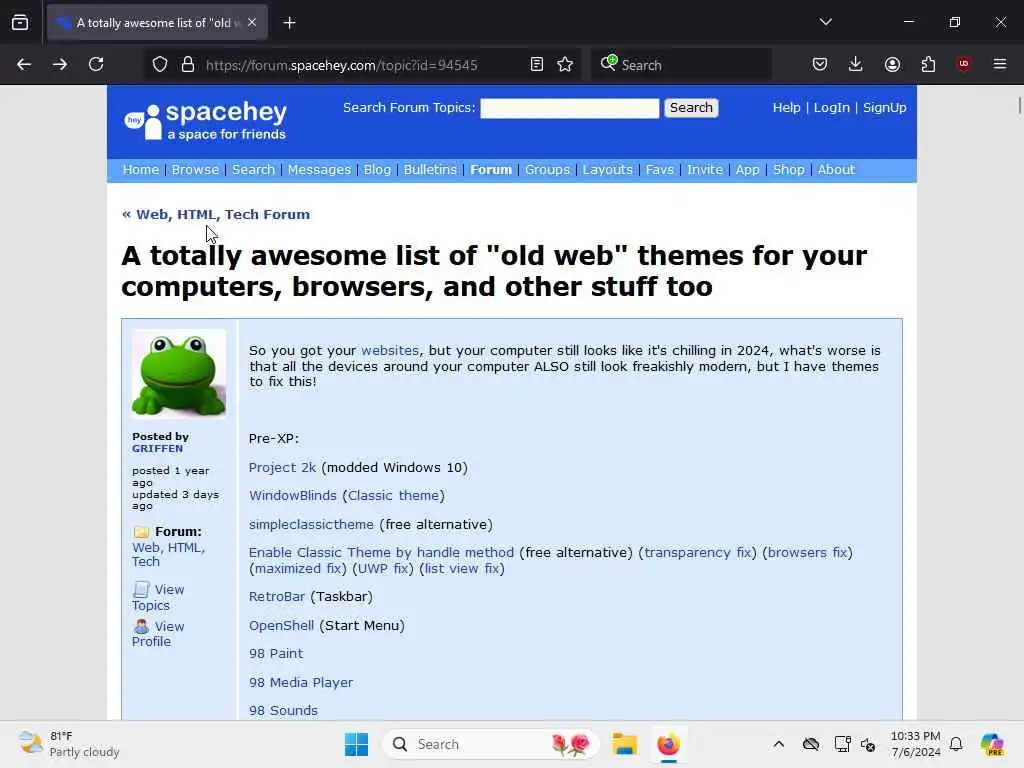Image resolution: width=1024 pixels, height=768 pixels.
Task: Click Firefox icon in the taskbar
Action: 669,744
